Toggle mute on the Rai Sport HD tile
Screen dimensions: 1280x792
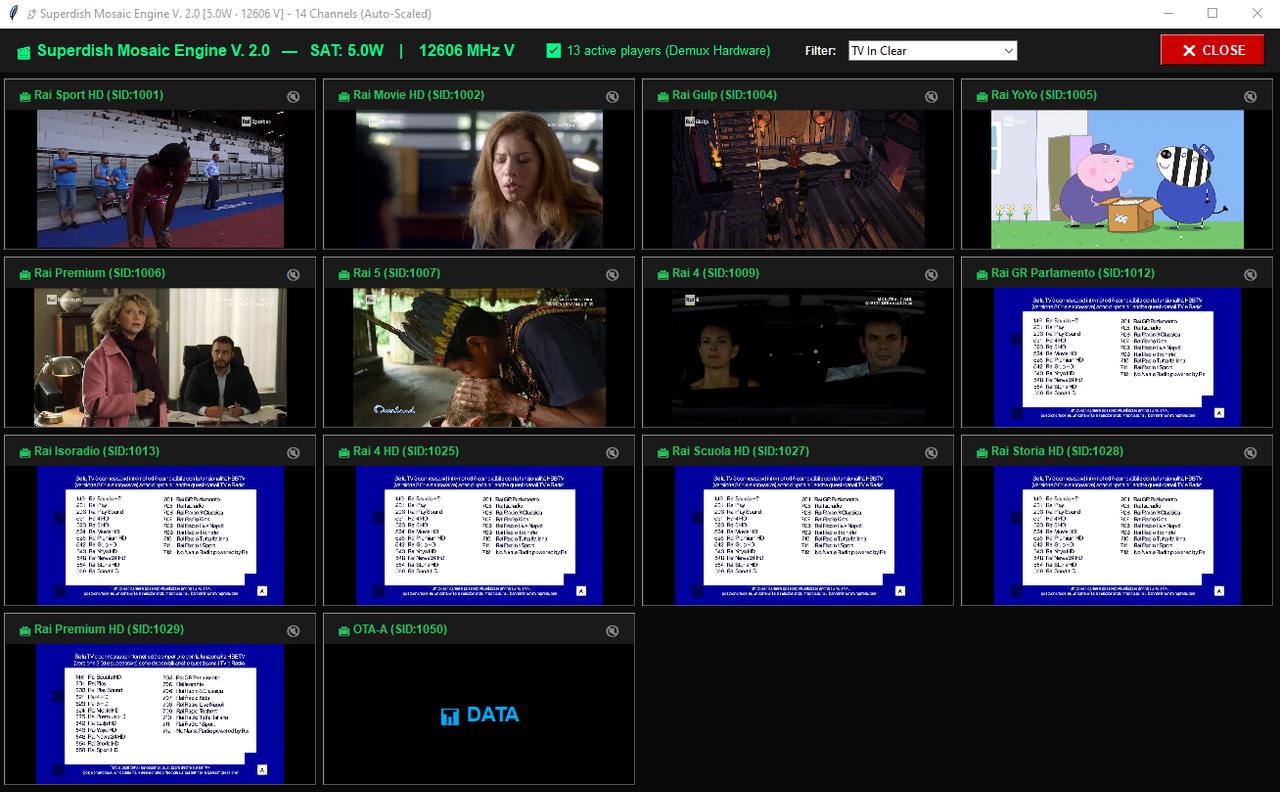[293, 97]
